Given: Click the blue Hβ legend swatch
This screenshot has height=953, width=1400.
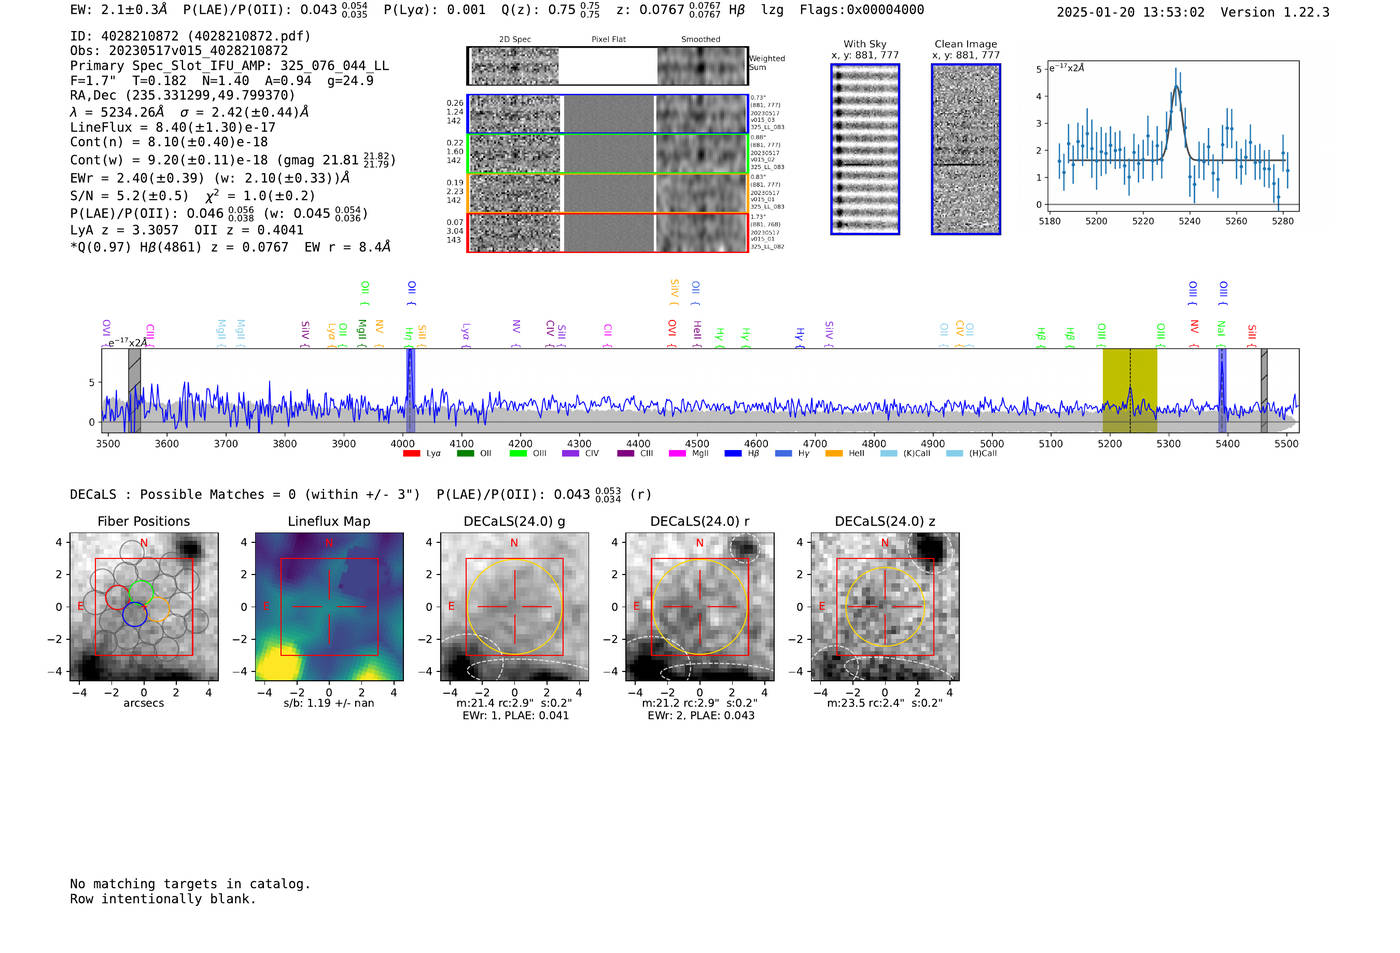Looking at the screenshot, I should pyautogui.click(x=733, y=454).
